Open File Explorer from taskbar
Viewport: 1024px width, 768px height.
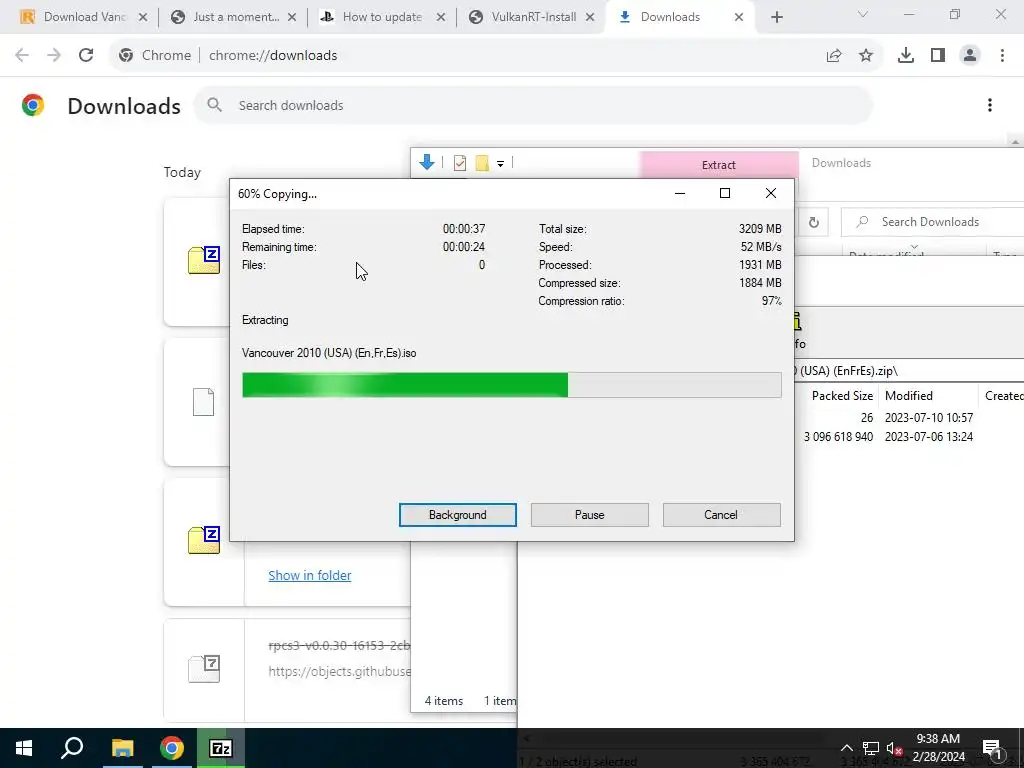(122, 748)
